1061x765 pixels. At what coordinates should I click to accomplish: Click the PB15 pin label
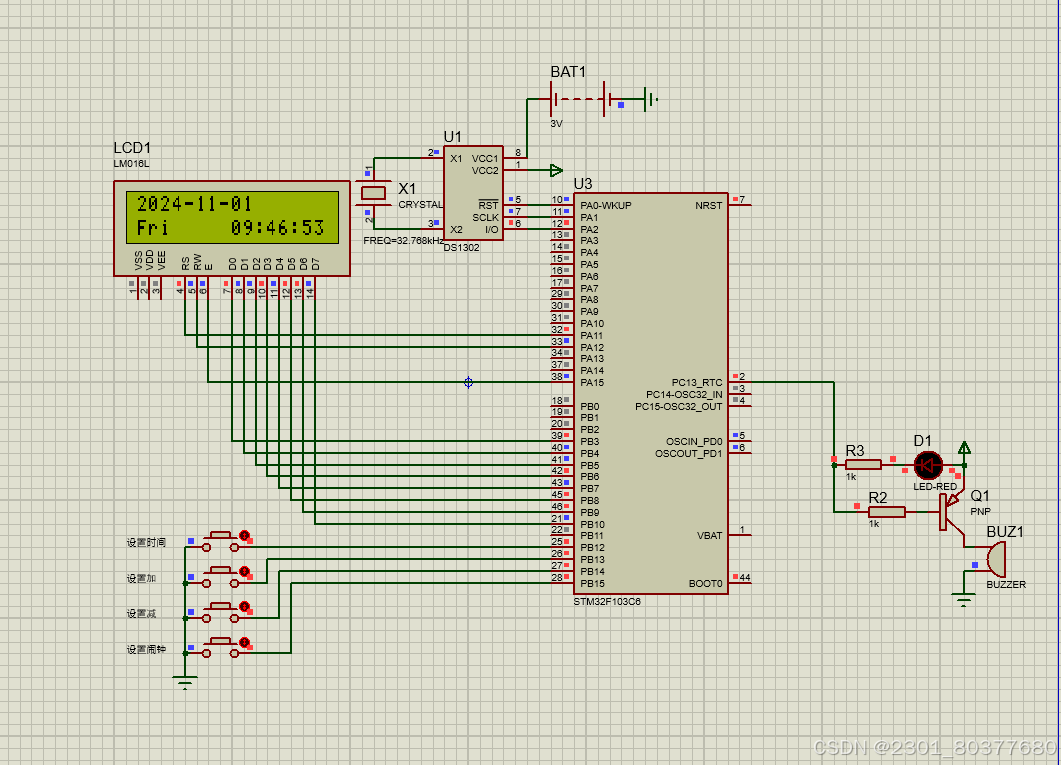(592, 584)
